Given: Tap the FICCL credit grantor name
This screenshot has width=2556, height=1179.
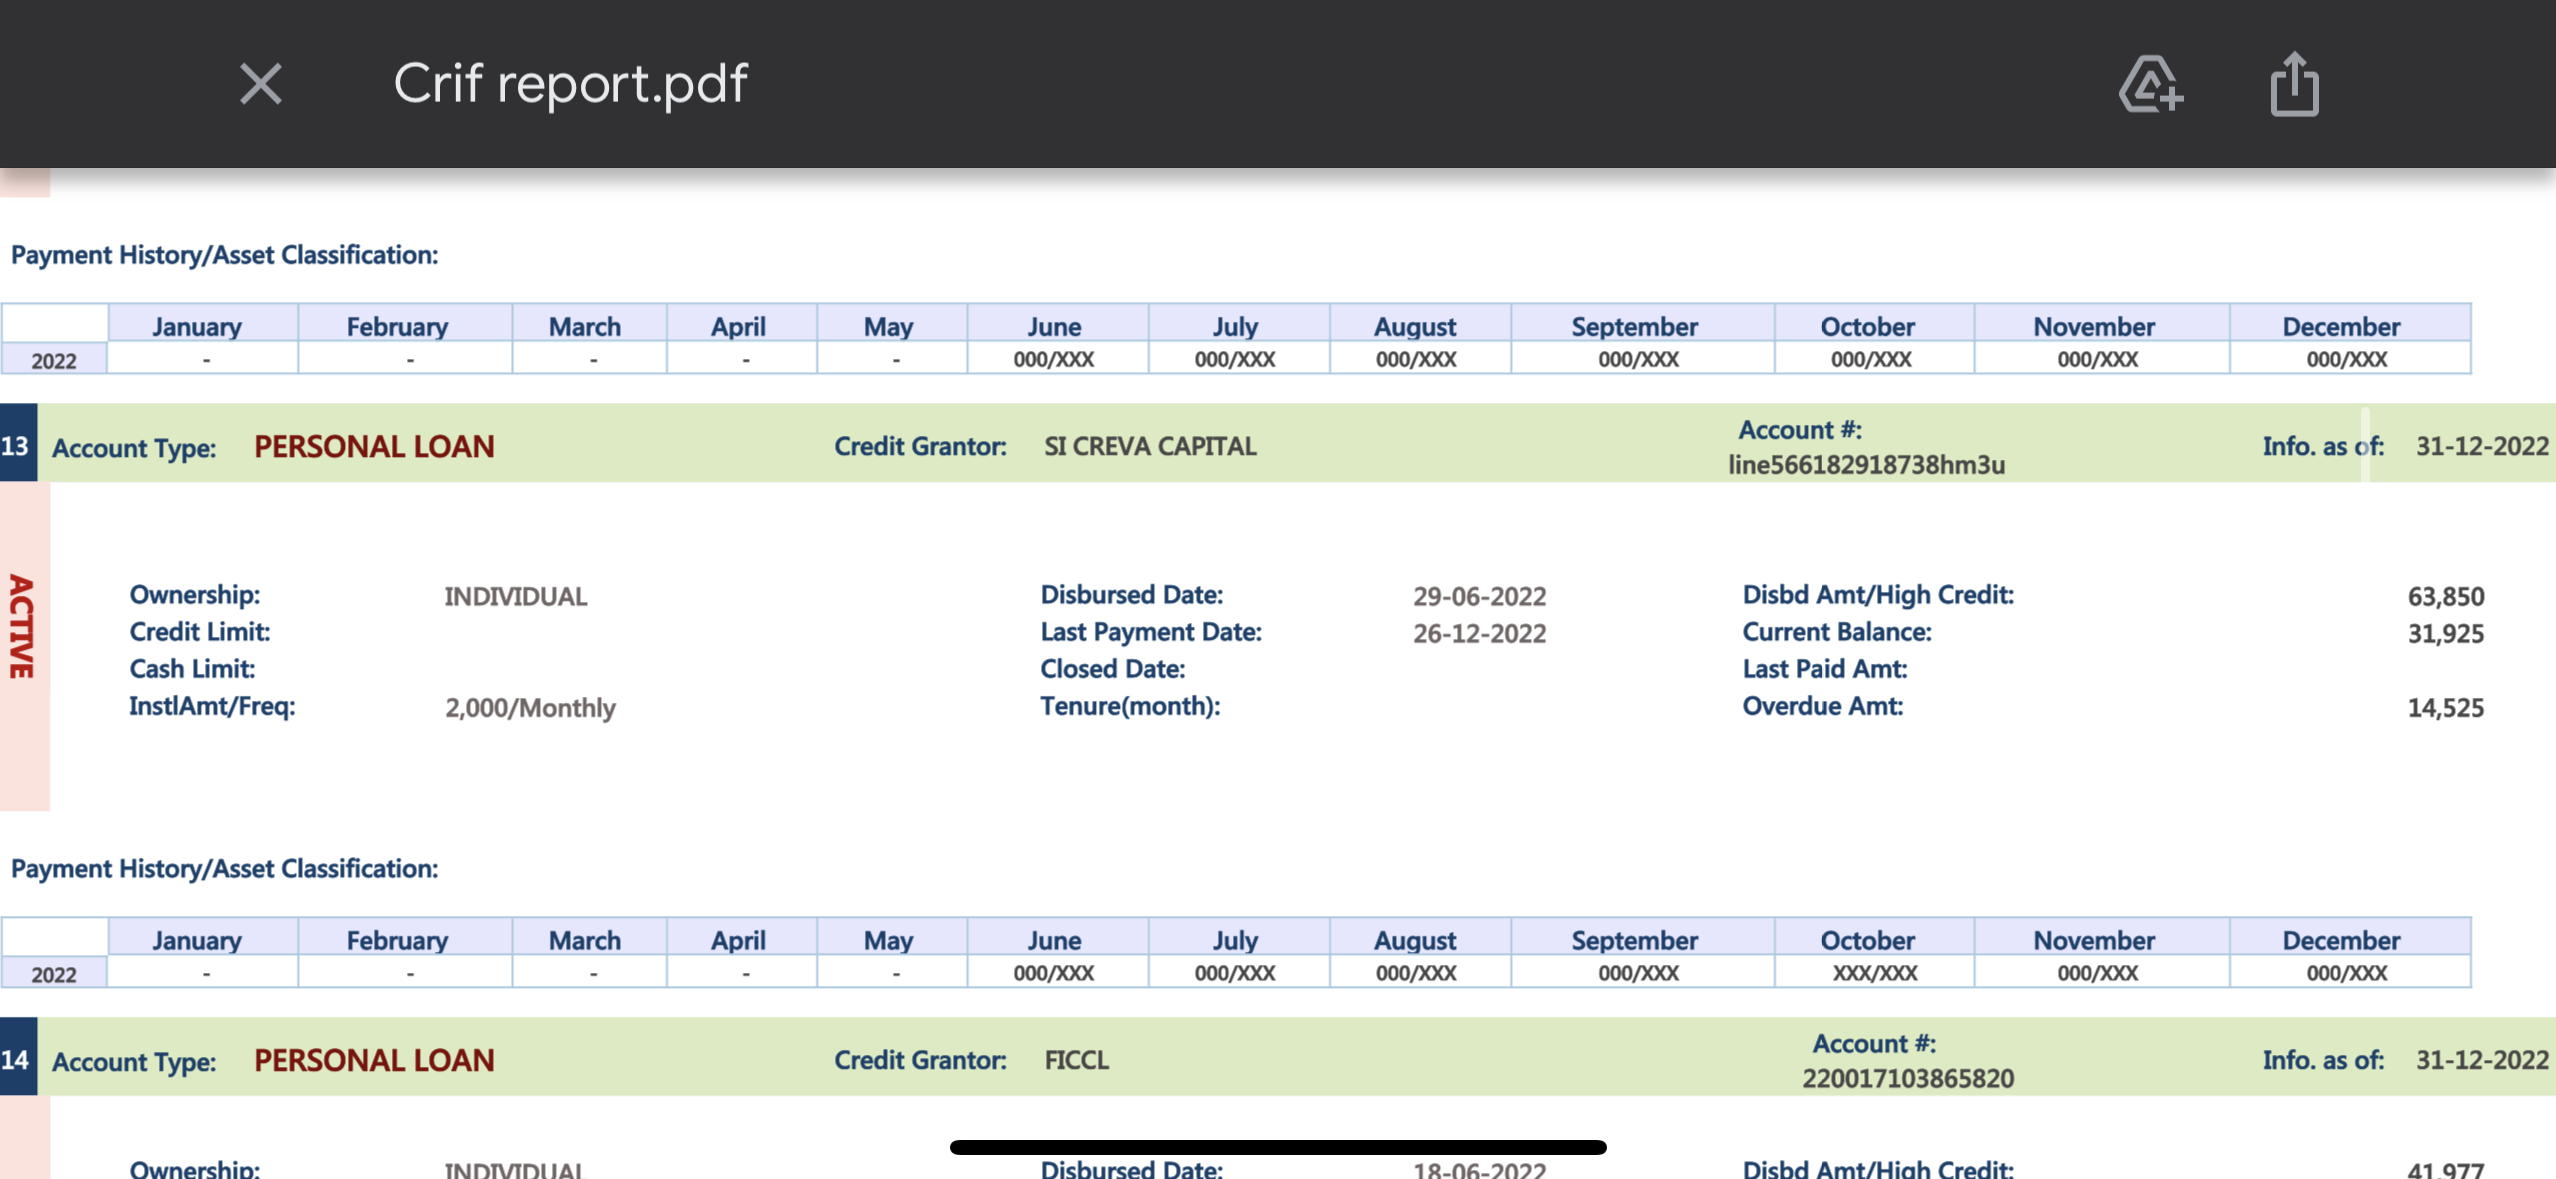Looking at the screenshot, I should point(1076,1060).
